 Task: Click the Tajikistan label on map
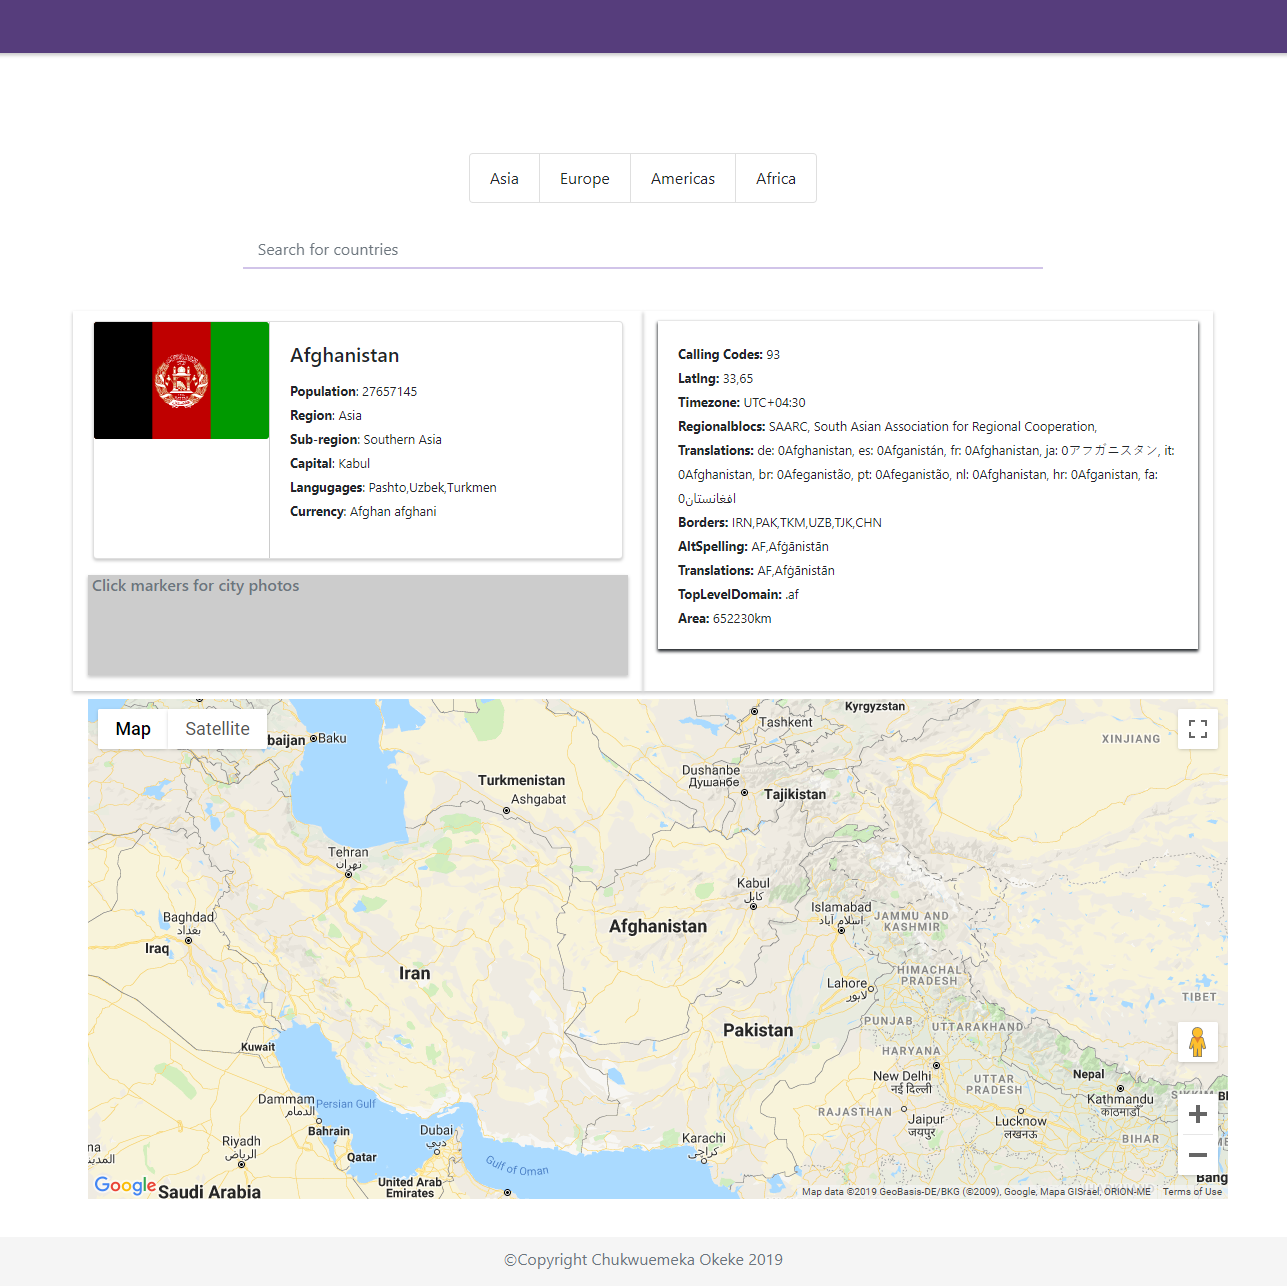(795, 794)
